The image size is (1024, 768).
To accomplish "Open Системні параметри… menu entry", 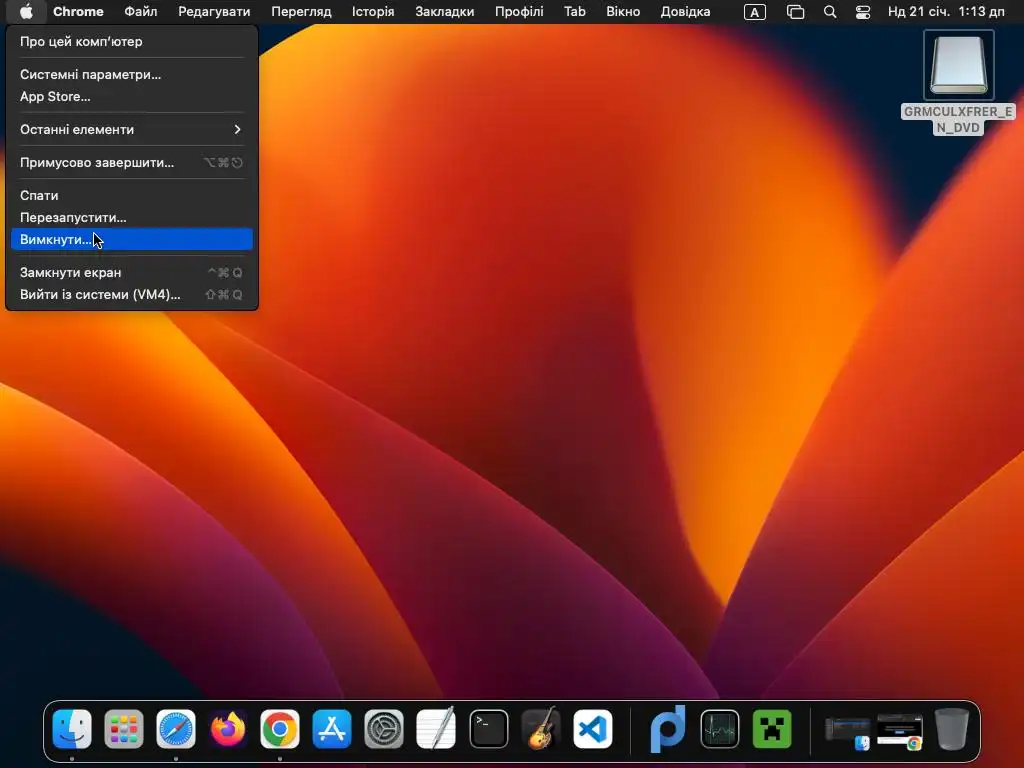I will [131, 74].
